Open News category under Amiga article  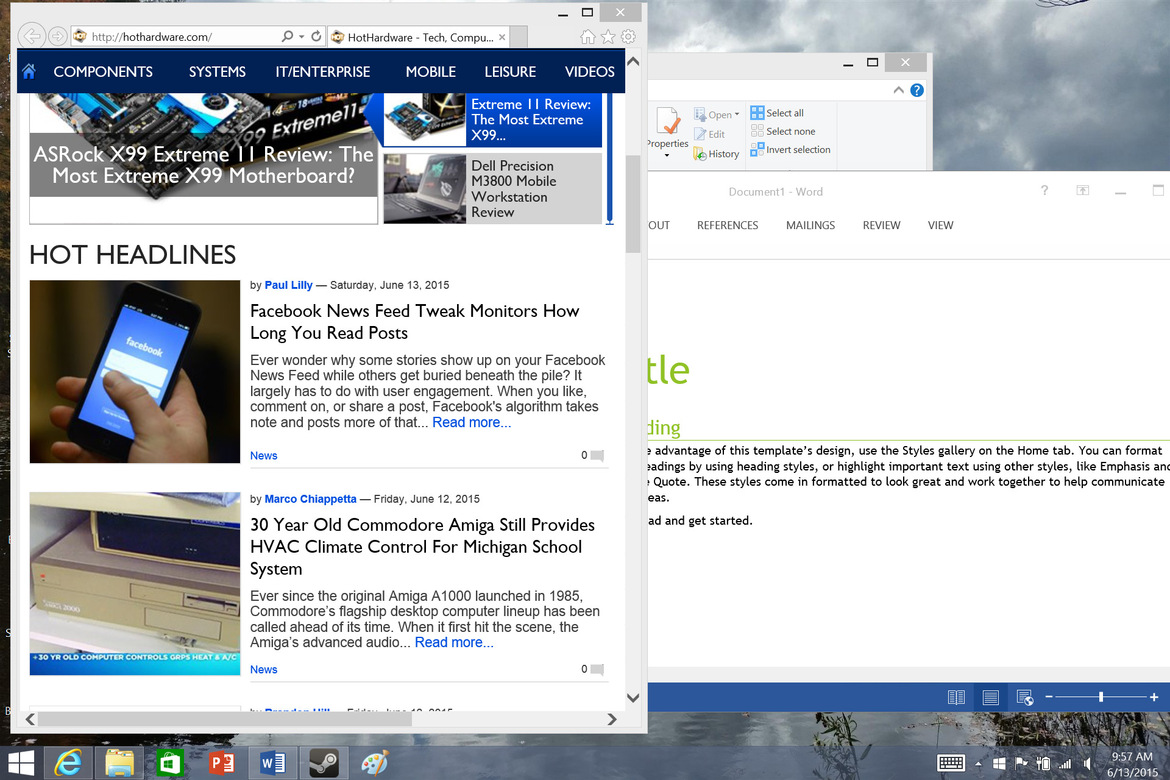coord(263,670)
